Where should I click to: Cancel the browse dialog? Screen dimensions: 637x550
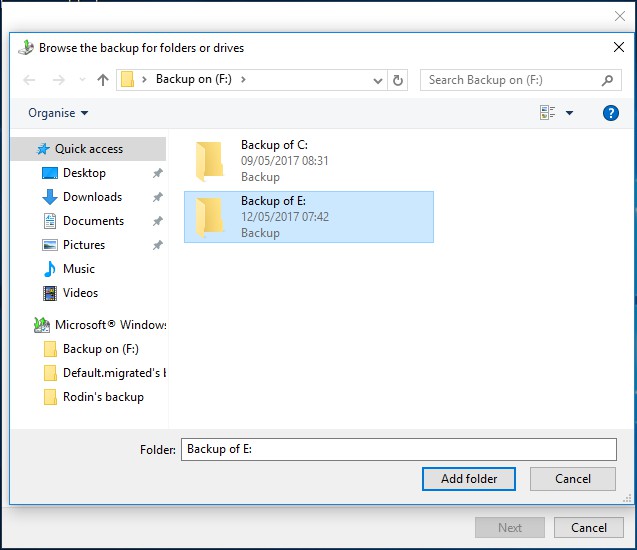tap(573, 479)
